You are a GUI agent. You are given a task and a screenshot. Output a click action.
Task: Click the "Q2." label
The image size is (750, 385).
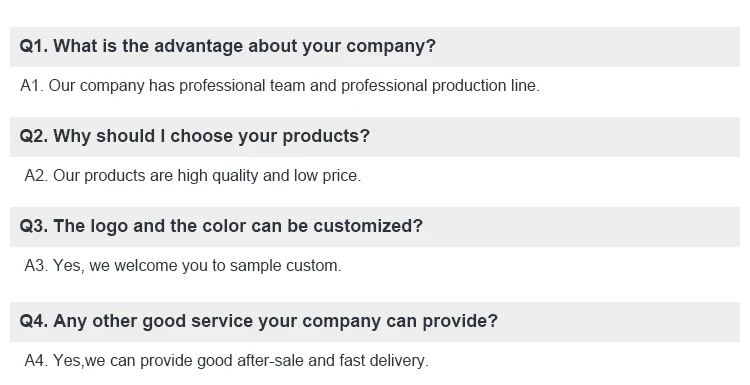[x=33, y=136]
